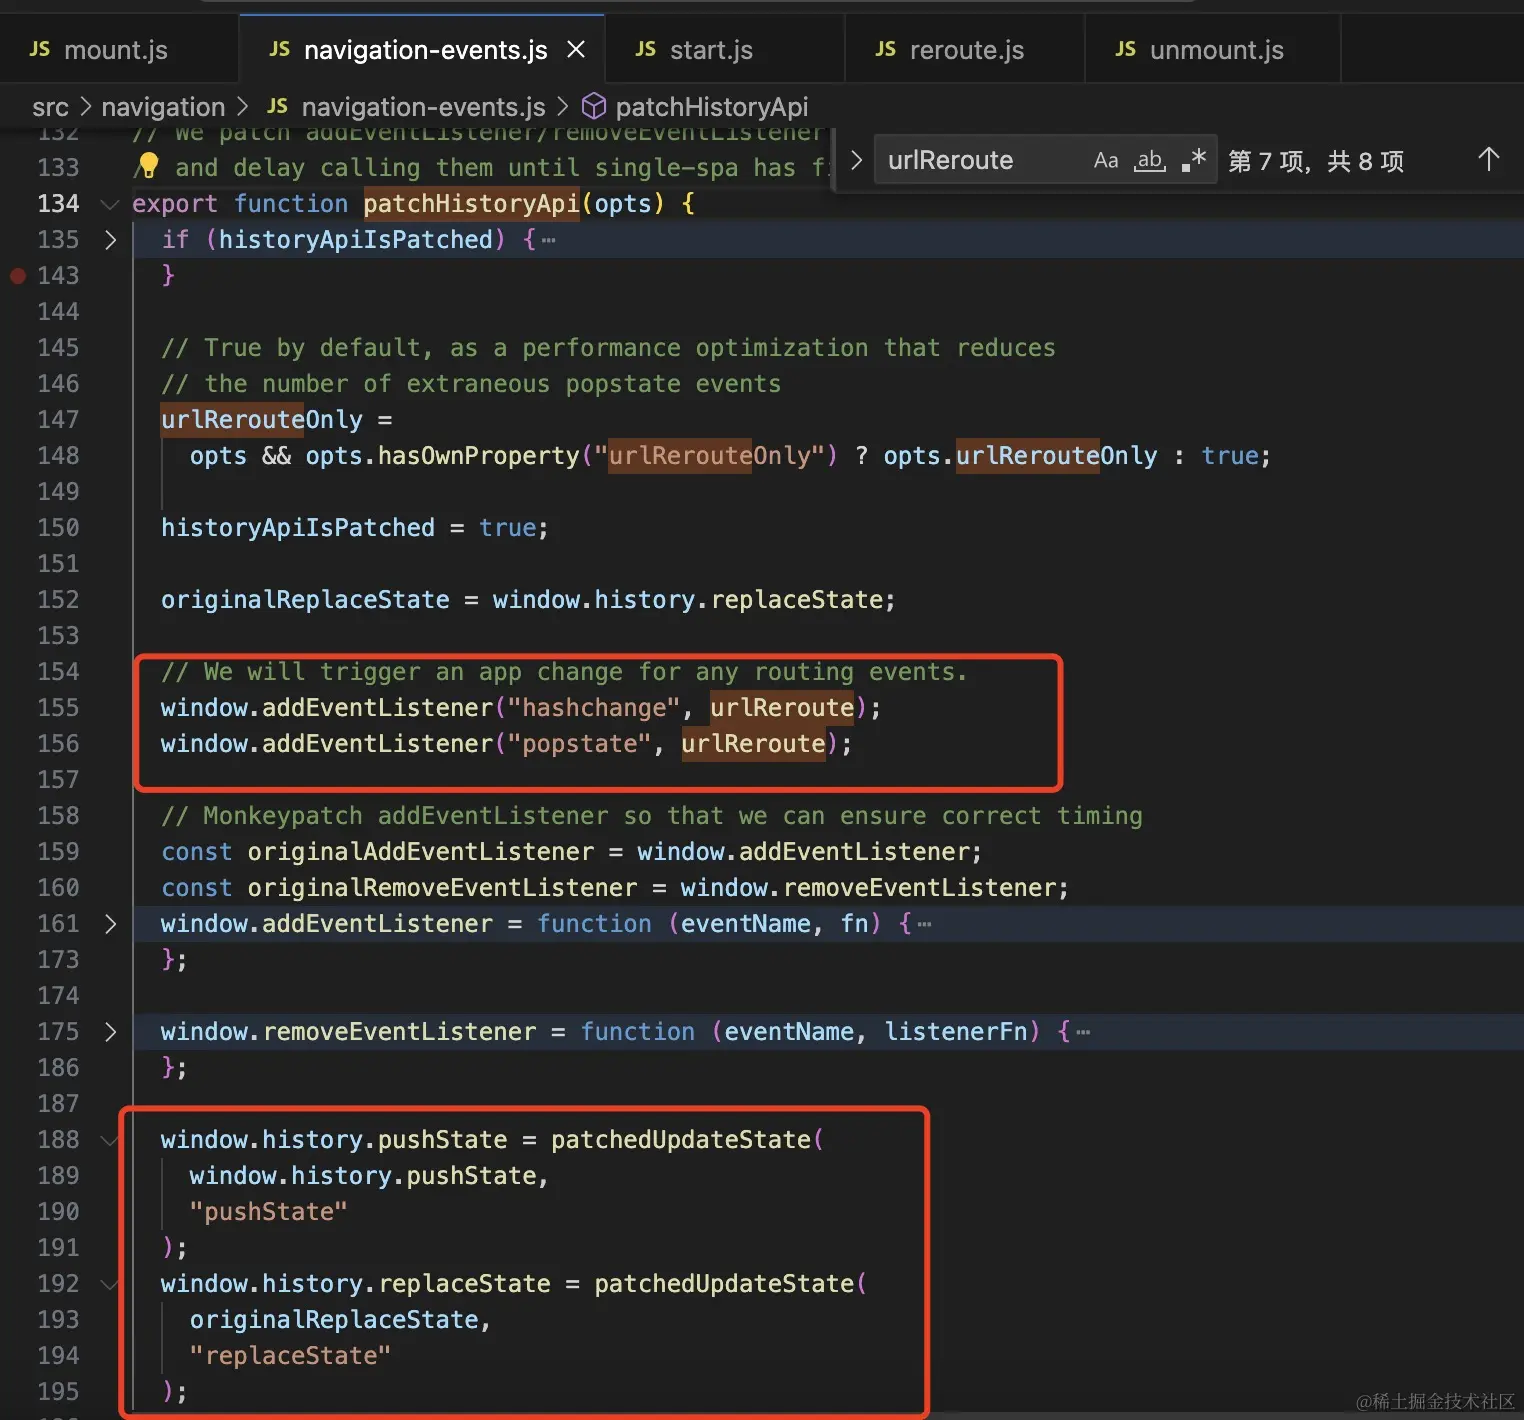The width and height of the screenshot is (1524, 1420).
Task: Click urlReroute in the popstate listener line
Action: click(753, 744)
